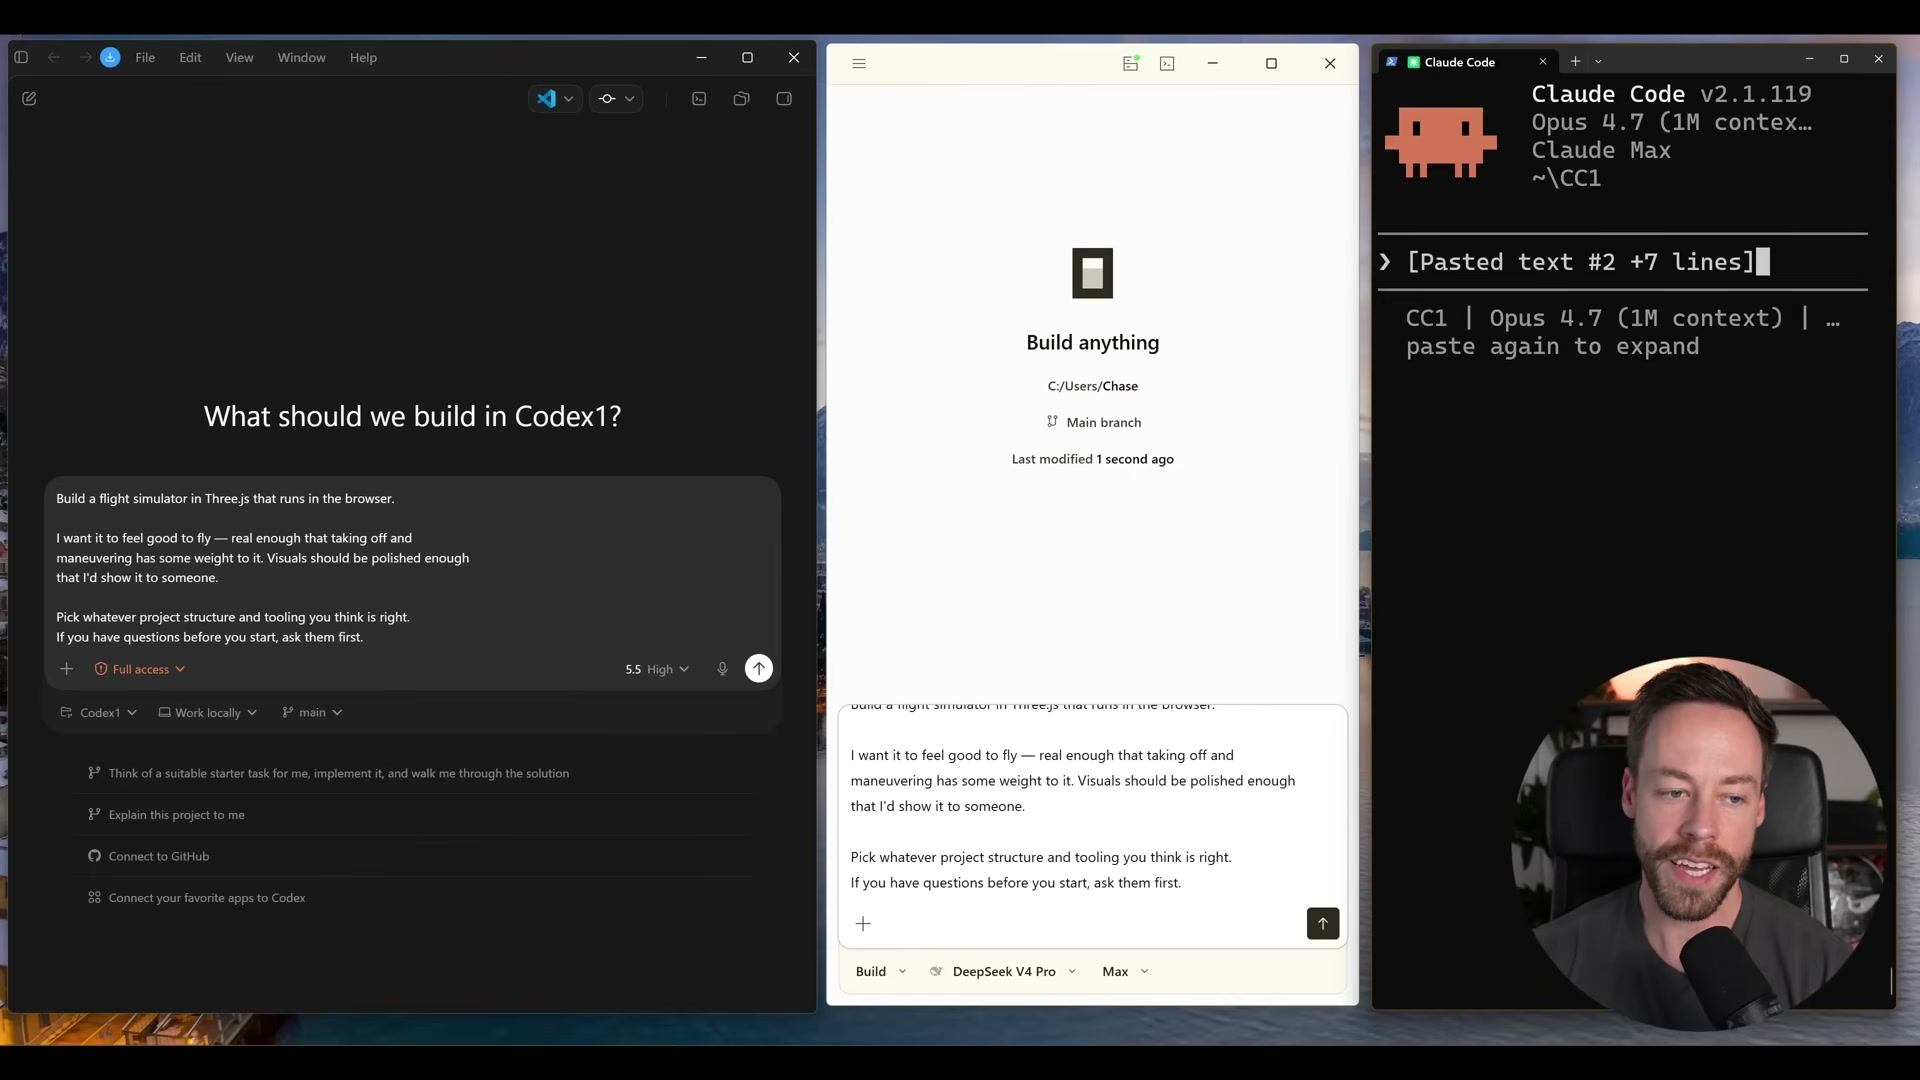Click Explain this project to me
The height and width of the screenshot is (1080, 1920).
click(x=176, y=814)
